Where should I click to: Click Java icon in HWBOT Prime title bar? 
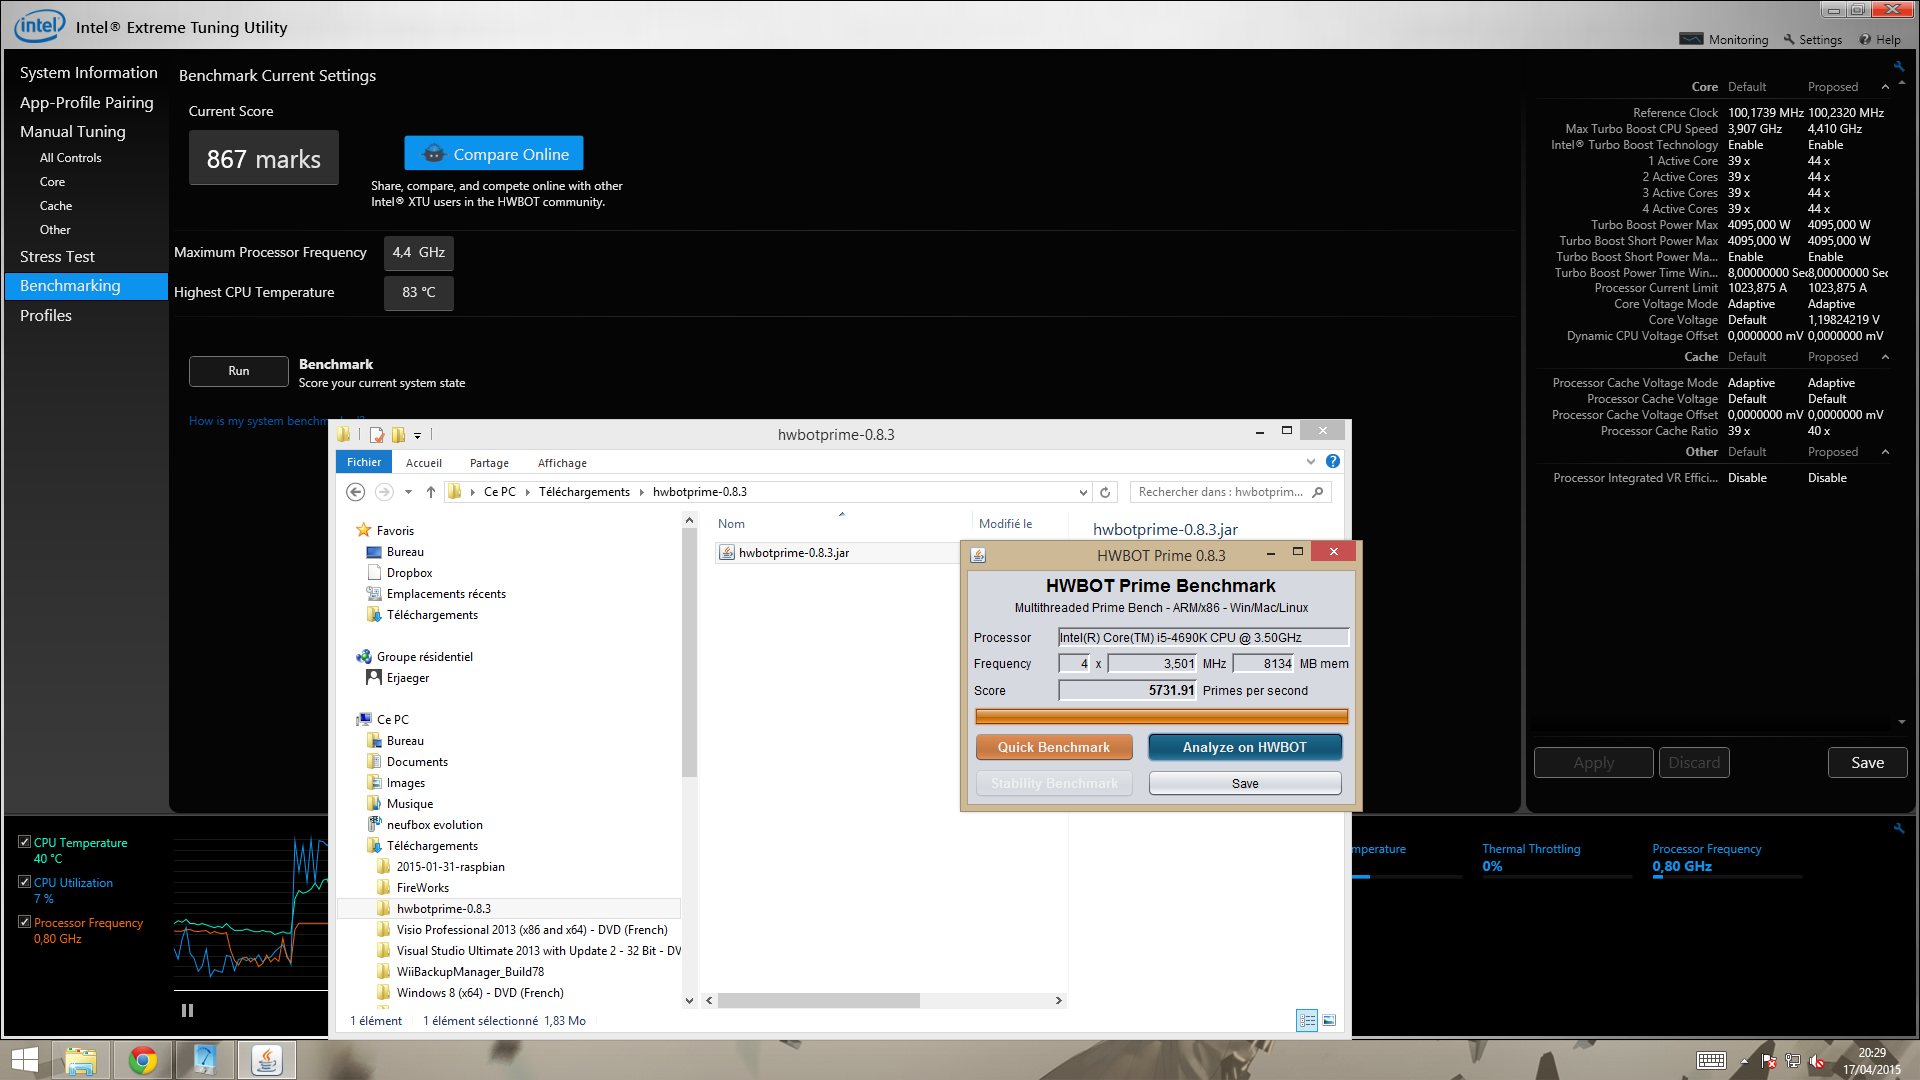(x=978, y=556)
